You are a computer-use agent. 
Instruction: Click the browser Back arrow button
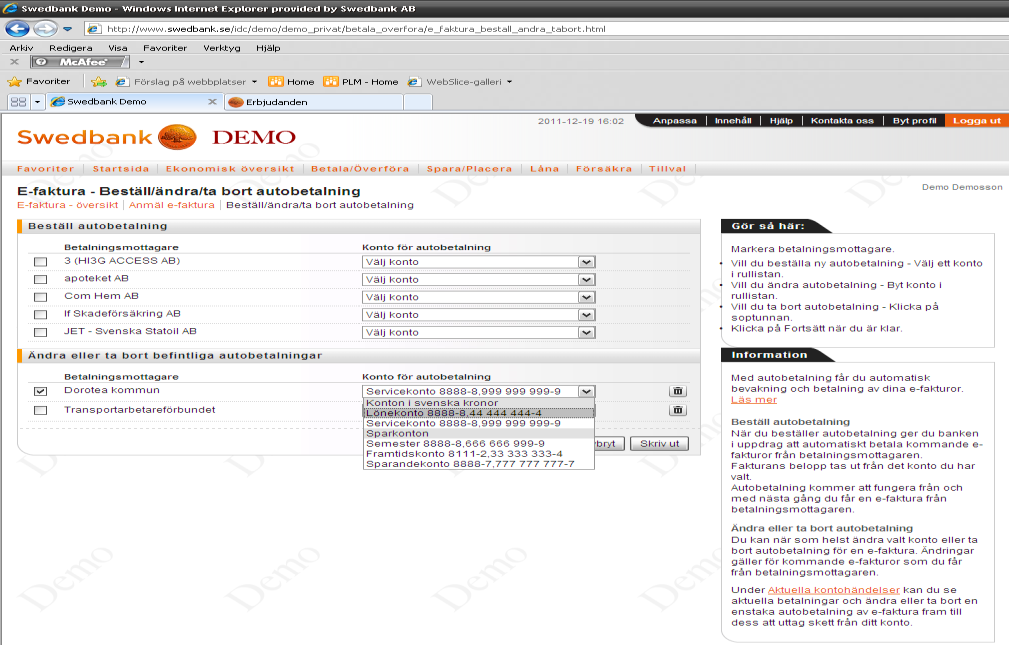[x=17, y=29]
